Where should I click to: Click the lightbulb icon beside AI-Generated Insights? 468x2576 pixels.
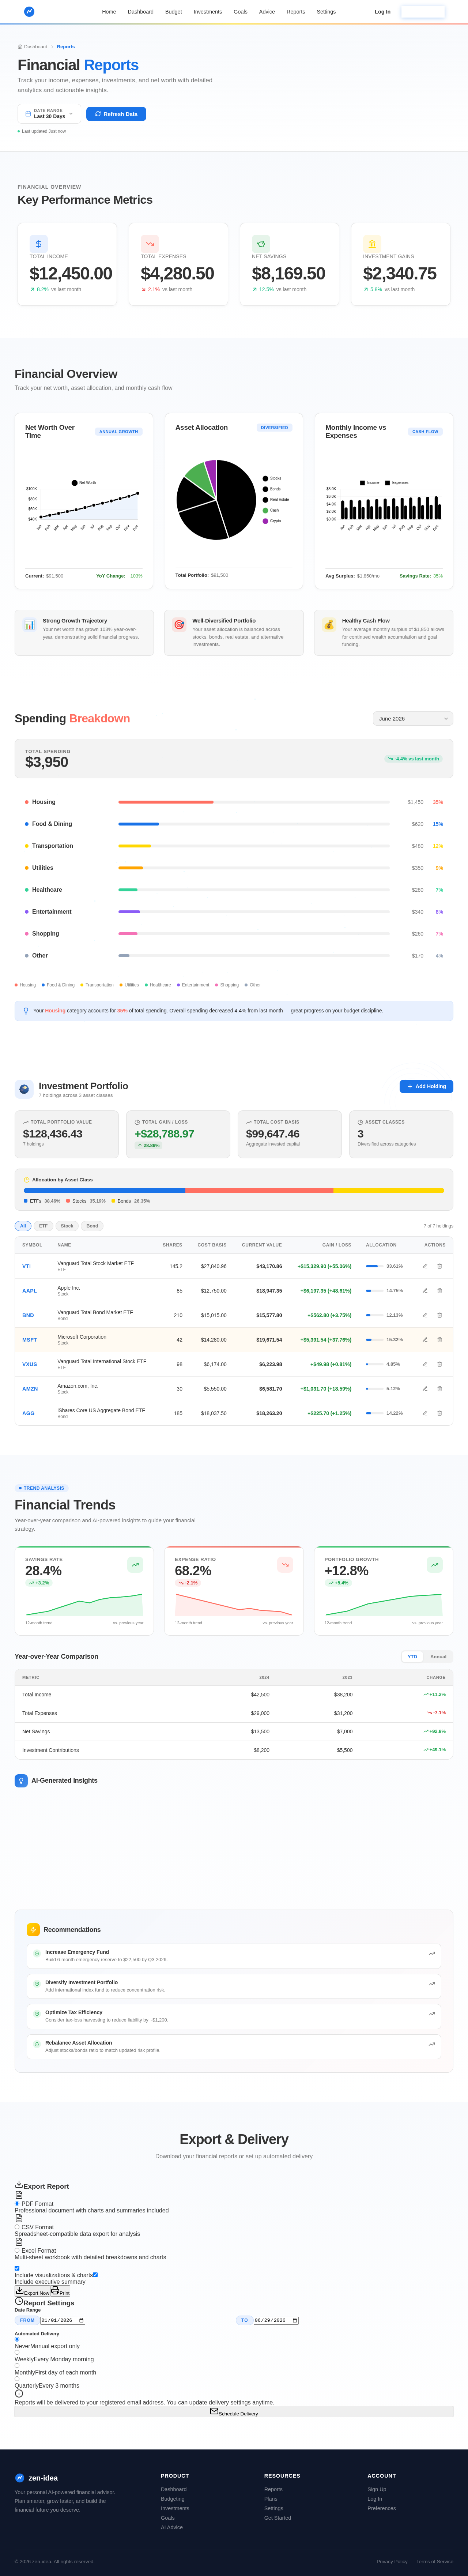click(x=21, y=1780)
